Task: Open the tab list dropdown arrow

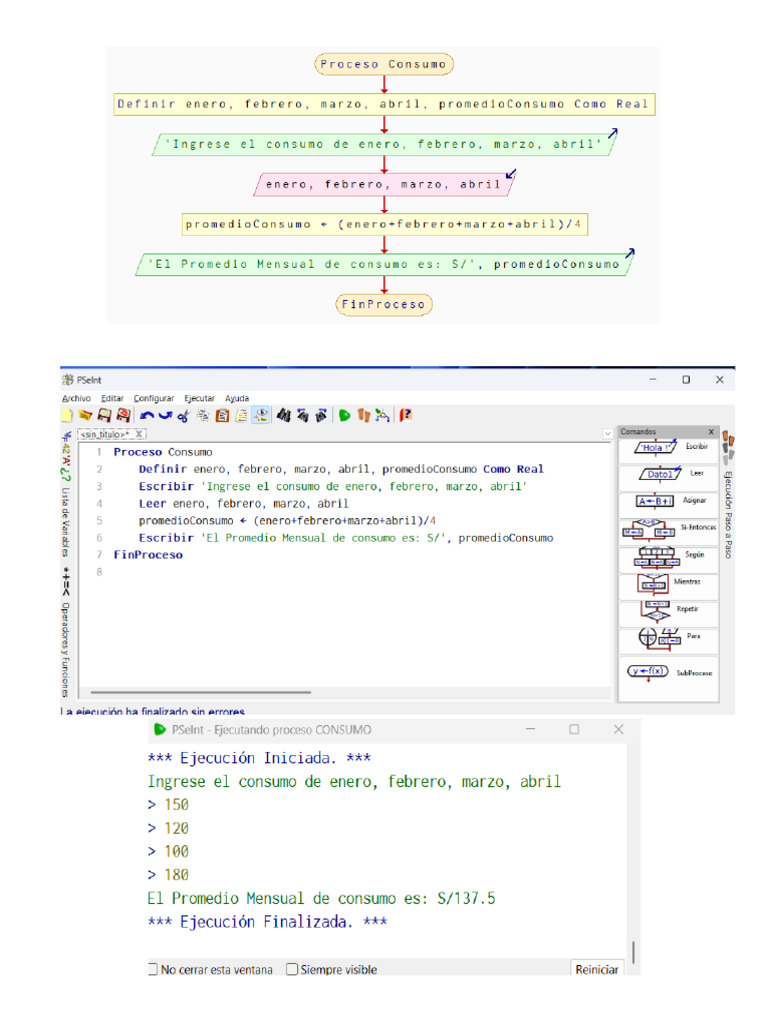Action: [x=608, y=434]
